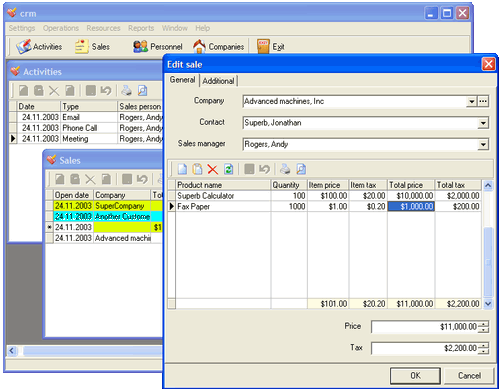Click save icon in Edit sale toolbar

pyautogui.click(x=249, y=169)
